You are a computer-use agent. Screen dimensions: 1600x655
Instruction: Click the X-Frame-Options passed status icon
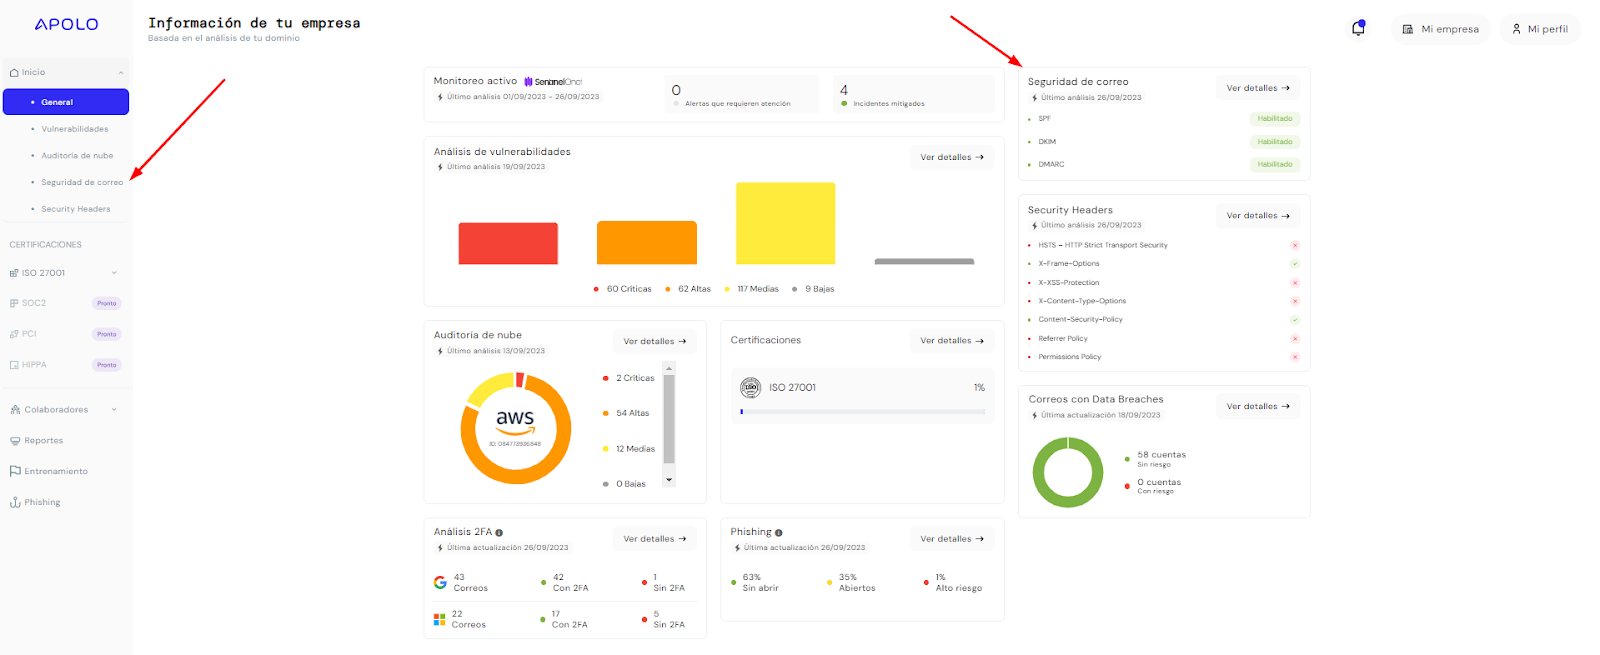[x=1295, y=264]
